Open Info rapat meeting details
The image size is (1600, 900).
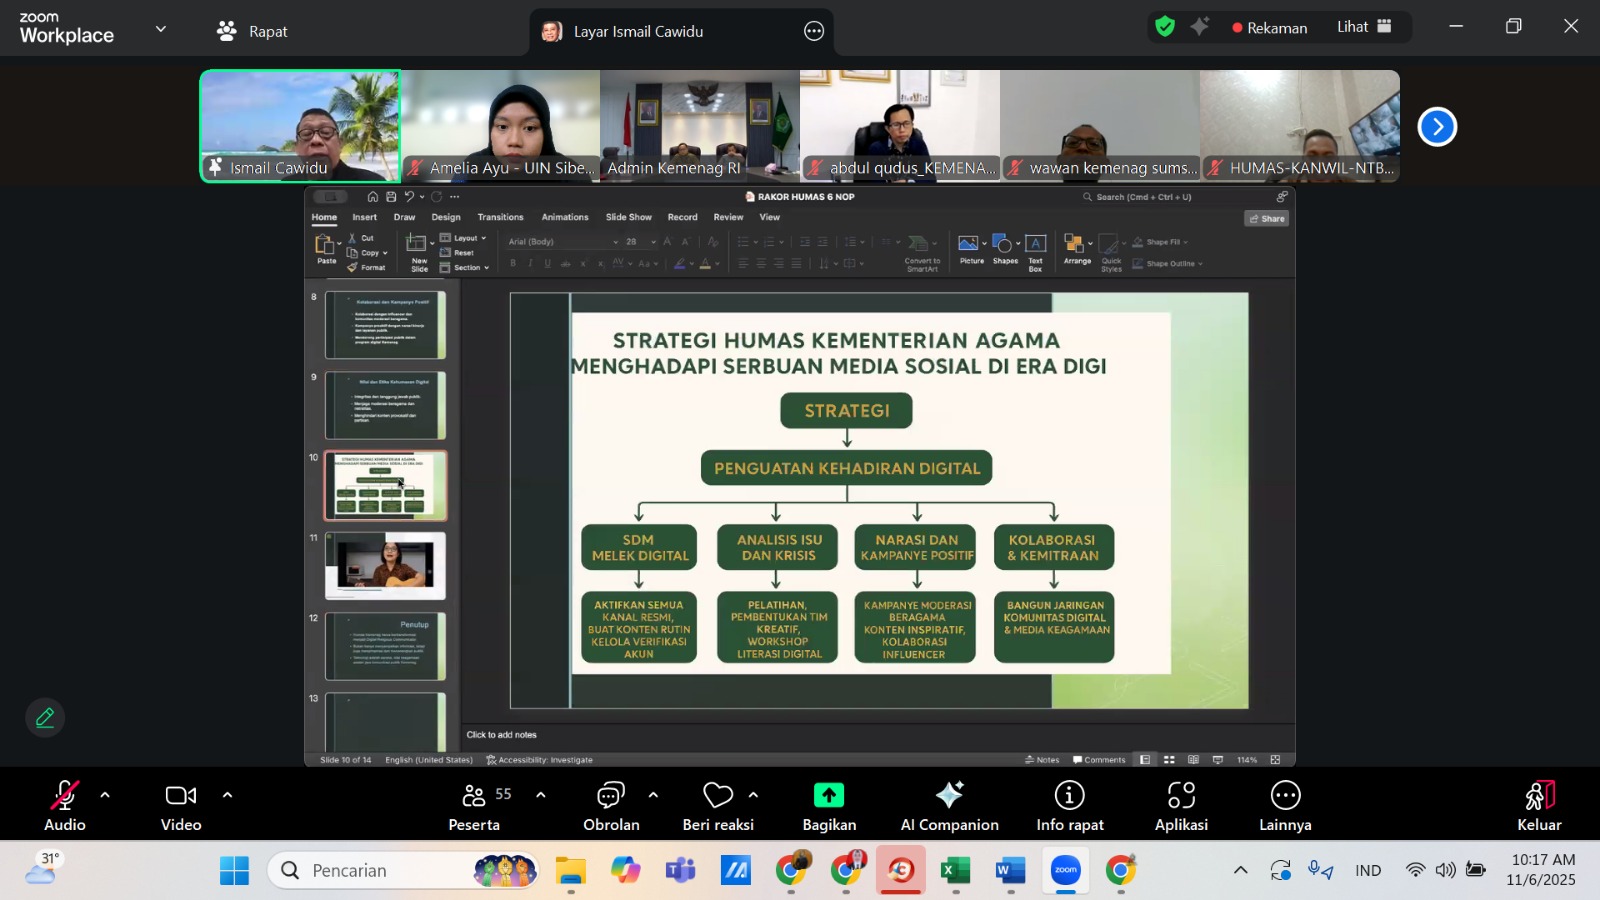[1069, 805]
